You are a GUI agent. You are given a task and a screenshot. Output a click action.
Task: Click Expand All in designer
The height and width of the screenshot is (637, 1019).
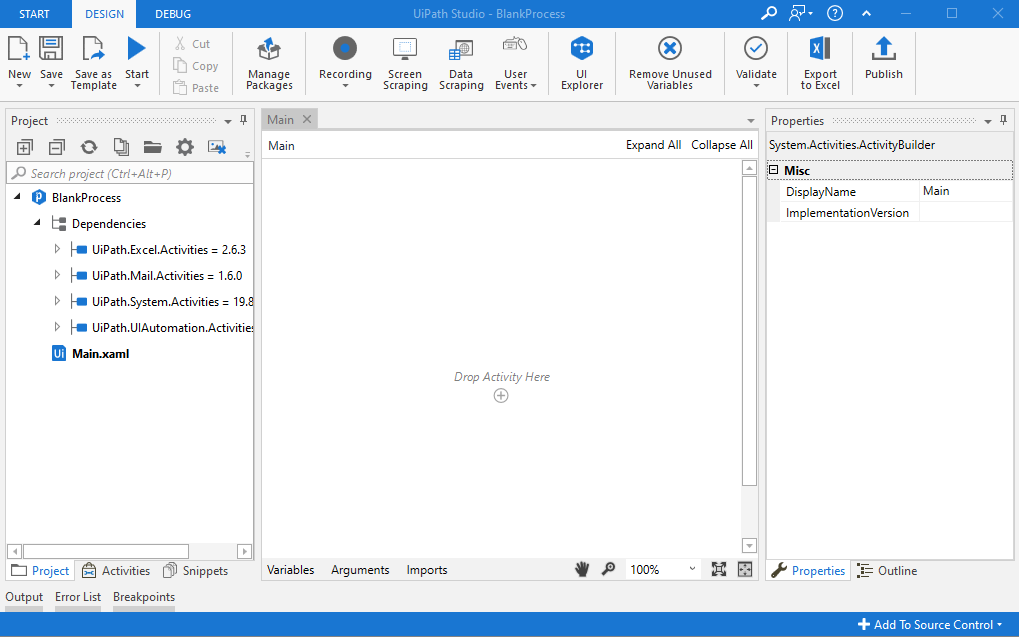pyautogui.click(x=653, y=145)
